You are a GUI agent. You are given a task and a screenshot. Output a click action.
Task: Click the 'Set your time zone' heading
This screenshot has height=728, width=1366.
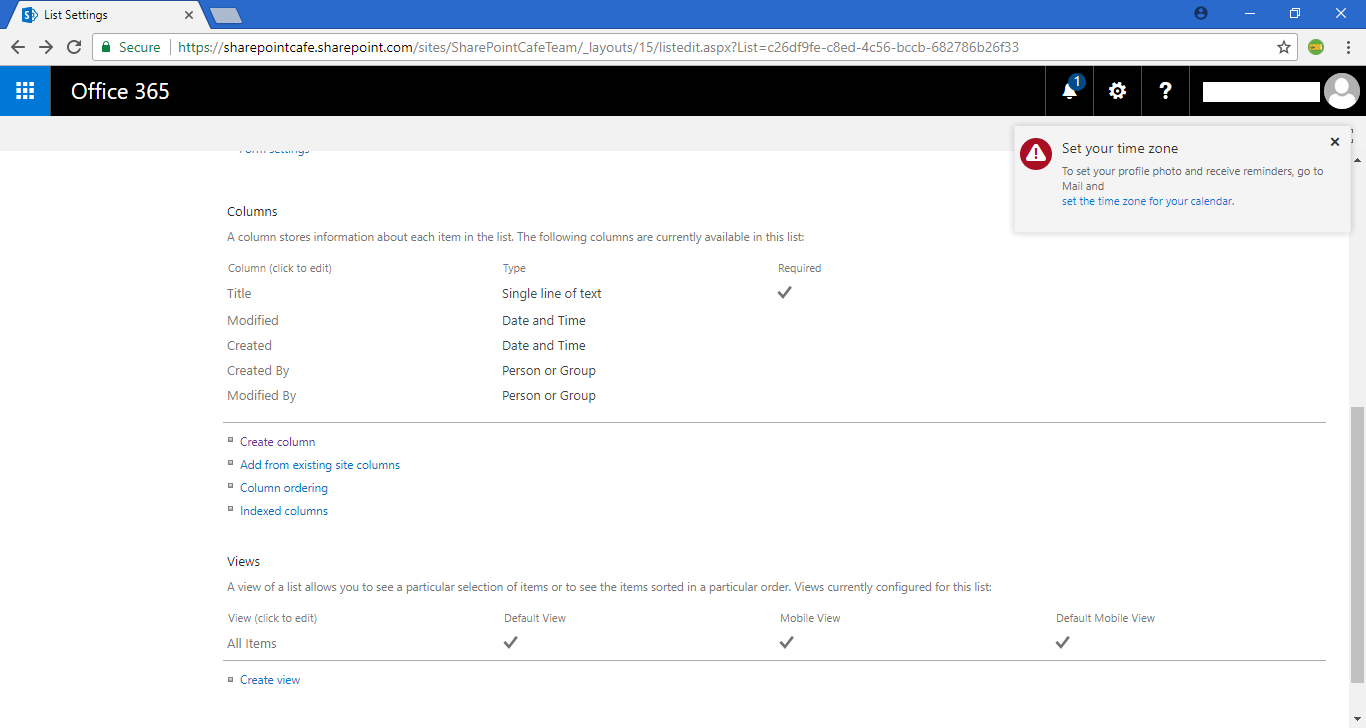1120,149
